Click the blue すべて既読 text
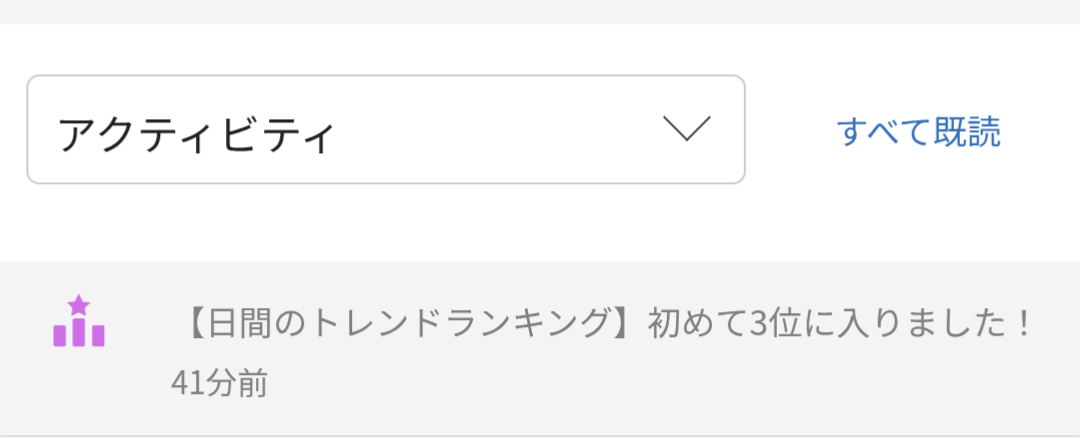1080x448 pixels. point(918,132)
